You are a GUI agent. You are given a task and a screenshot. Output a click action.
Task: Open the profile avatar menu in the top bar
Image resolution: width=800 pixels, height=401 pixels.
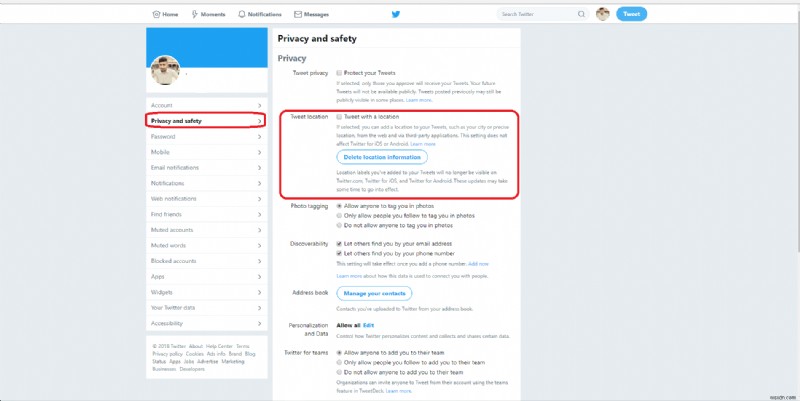tap(603, 14)
